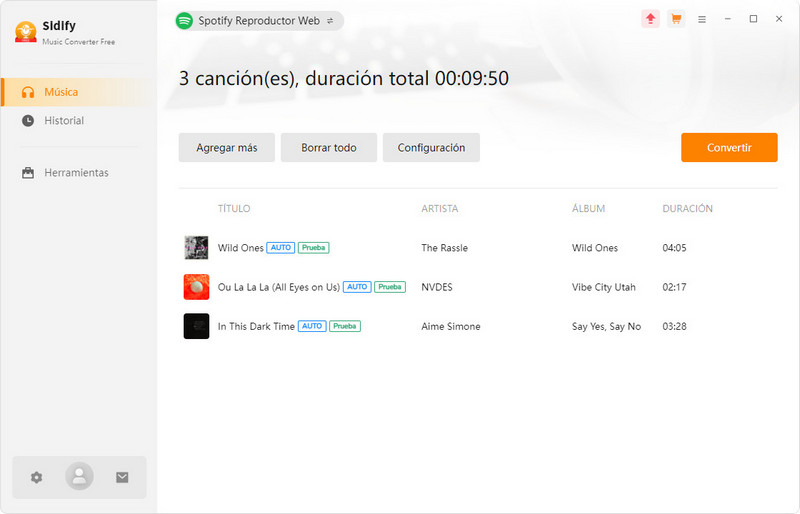Viewport: 800px width, 514px height.
Task: Open the hamburger menu icon
Action: (x=702, y=19)
